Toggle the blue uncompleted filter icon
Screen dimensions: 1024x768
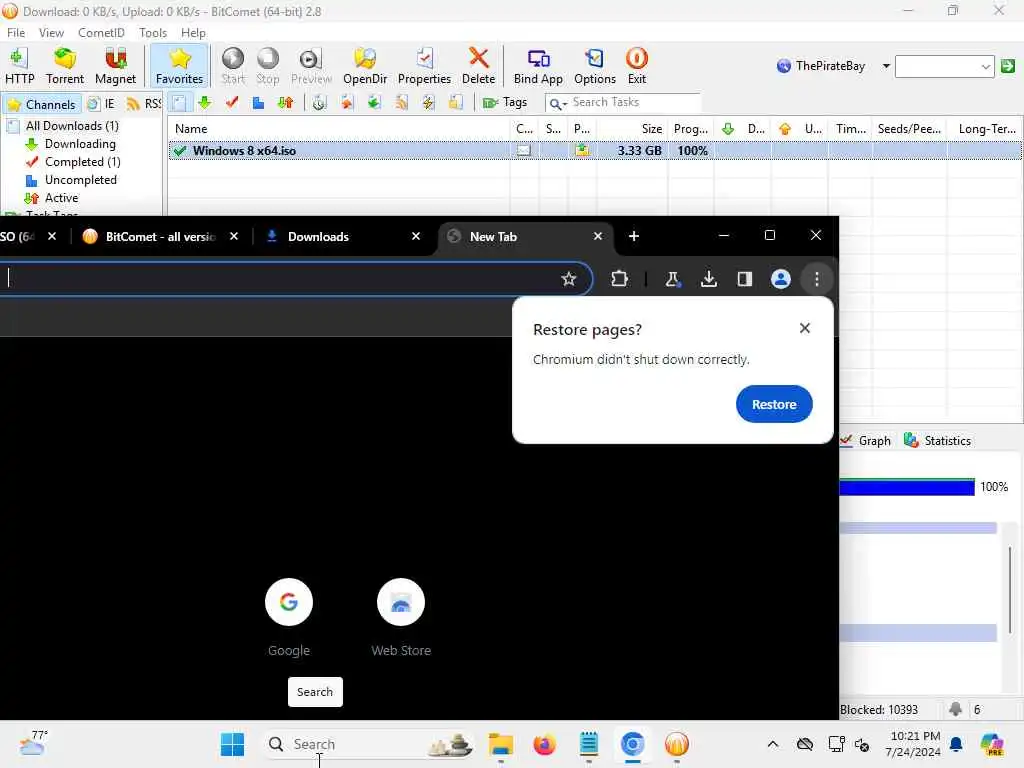[259, 103]
